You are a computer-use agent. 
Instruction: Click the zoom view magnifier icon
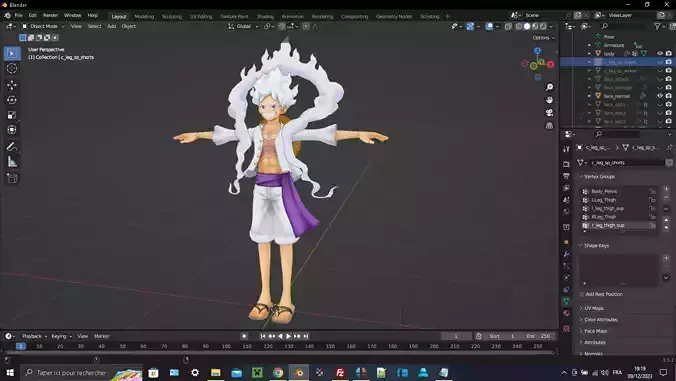coord(549,87)
